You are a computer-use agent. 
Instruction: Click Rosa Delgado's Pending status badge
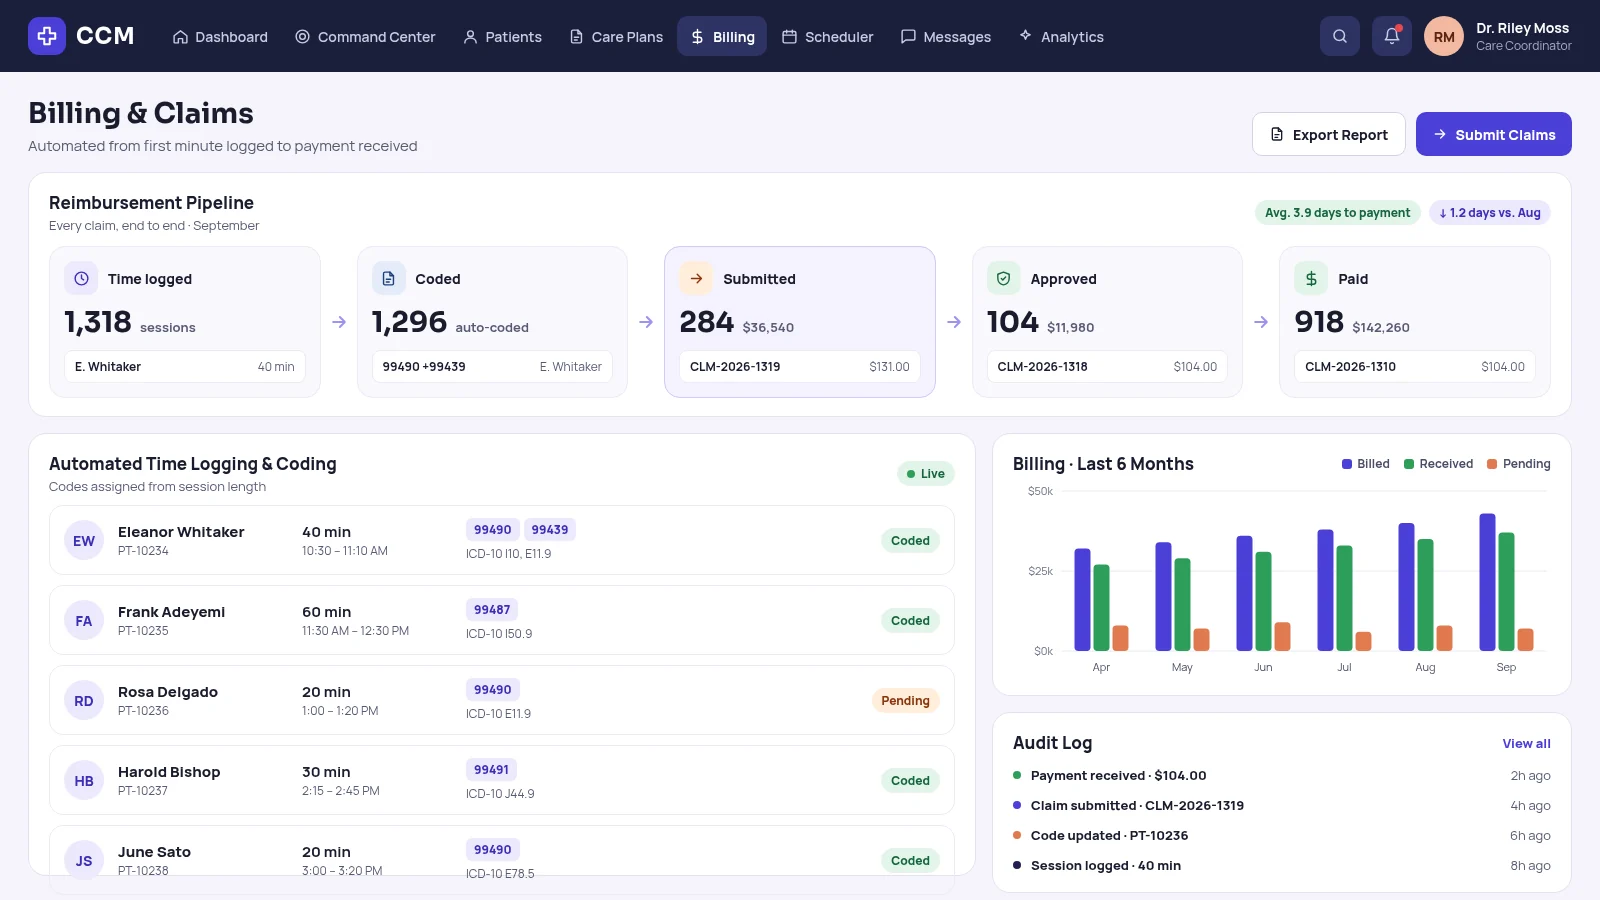(x=905, y=701)
